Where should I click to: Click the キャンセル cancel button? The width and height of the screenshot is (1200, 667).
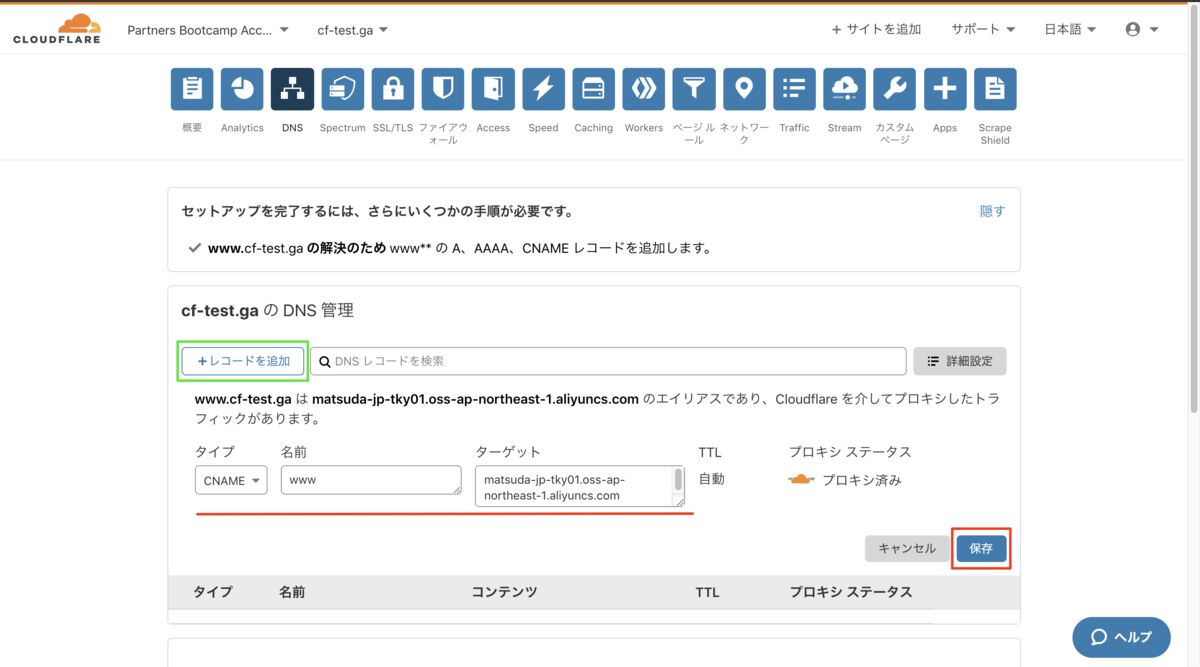click(x=907, y=548)
